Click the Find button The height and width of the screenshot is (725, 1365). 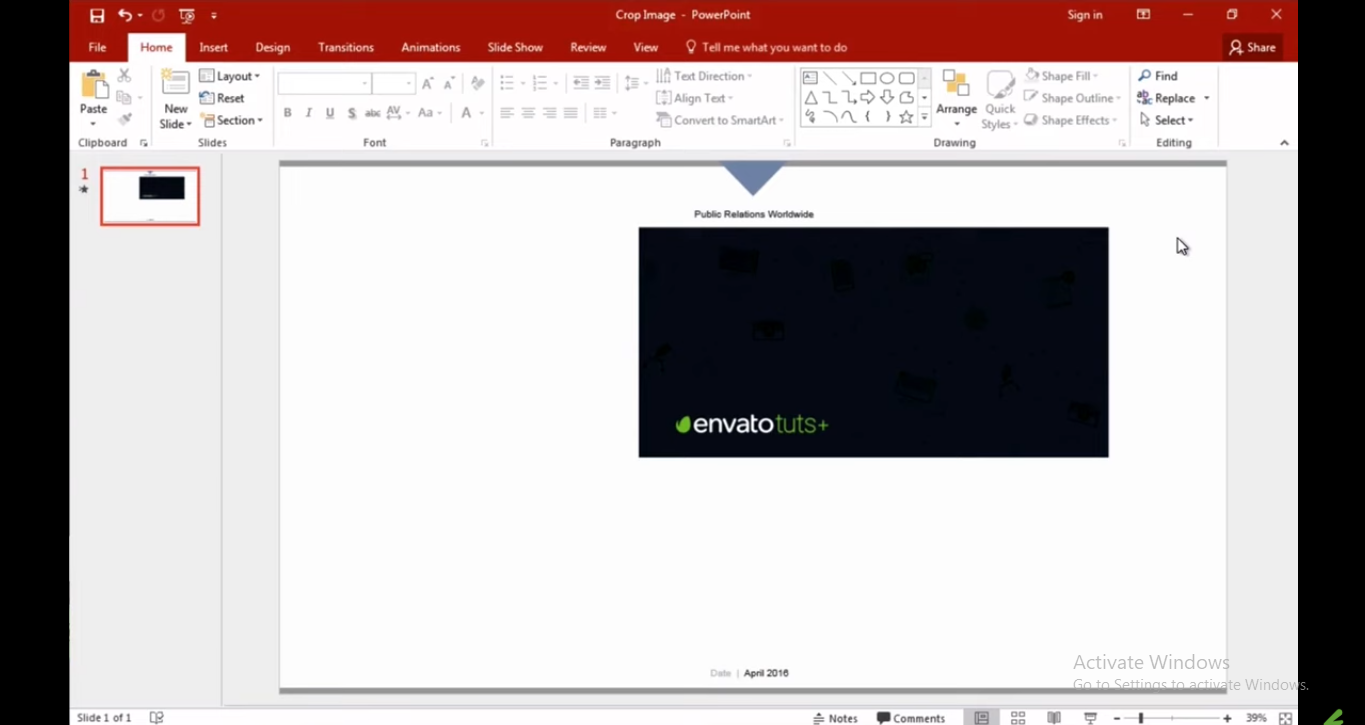1158,76
